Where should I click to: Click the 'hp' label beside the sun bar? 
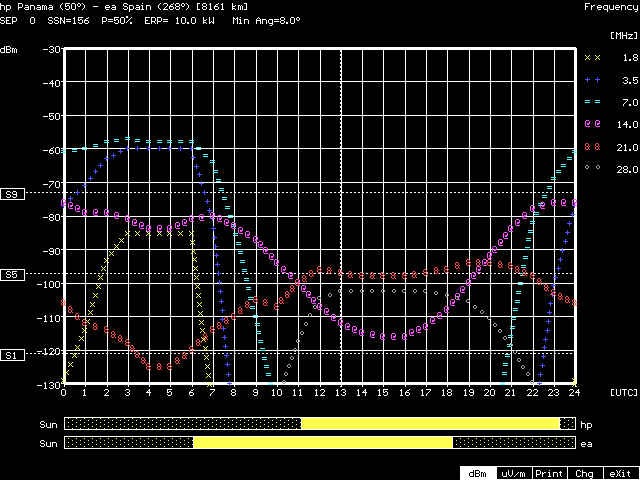(x=586, y=425)
